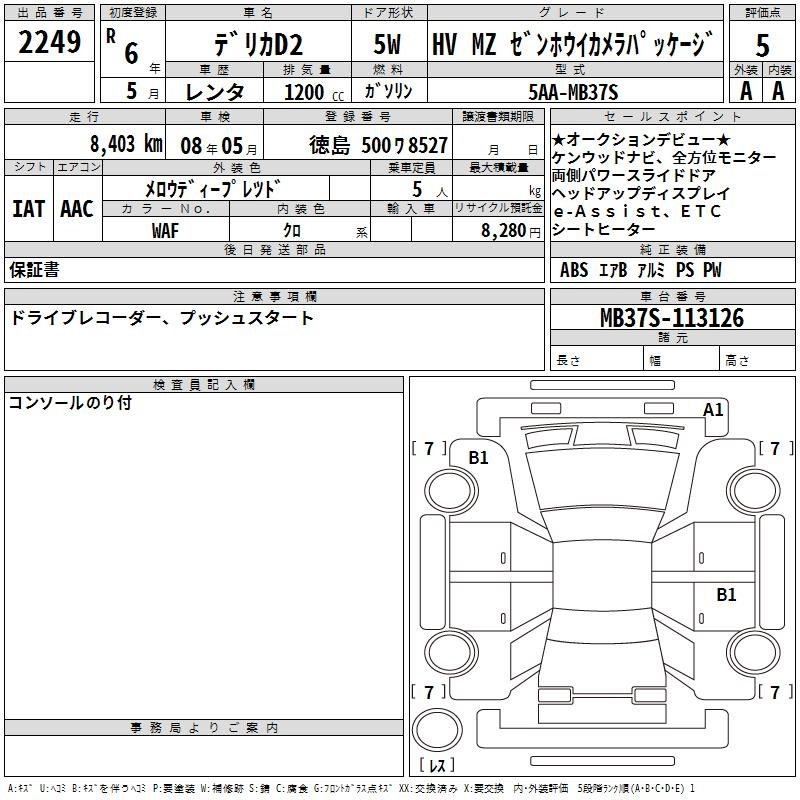Screen dimensions: 800x800
Task: Click seating capacity 5 人
Action: 429,189
